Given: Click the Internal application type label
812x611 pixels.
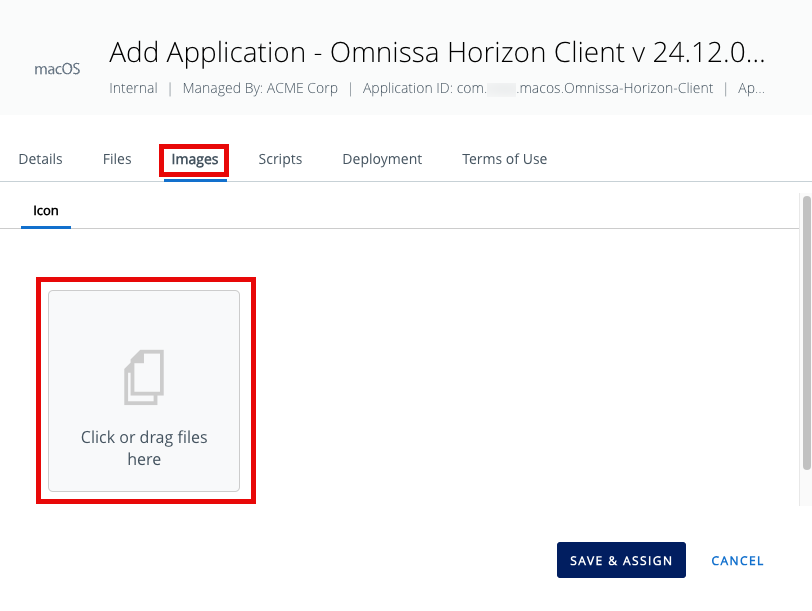Looking at the screenshot, I should tap(133, 88).
